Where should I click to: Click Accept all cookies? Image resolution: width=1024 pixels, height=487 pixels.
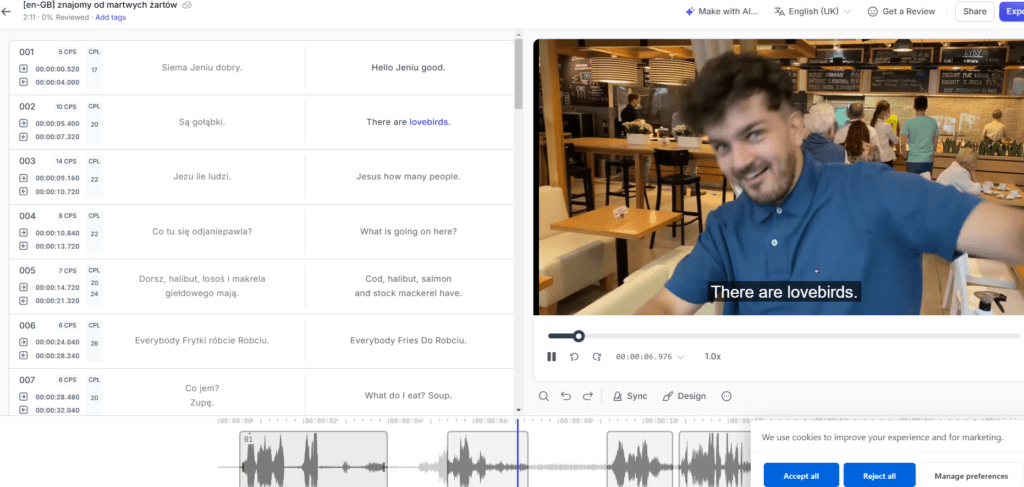click(800, 475)
